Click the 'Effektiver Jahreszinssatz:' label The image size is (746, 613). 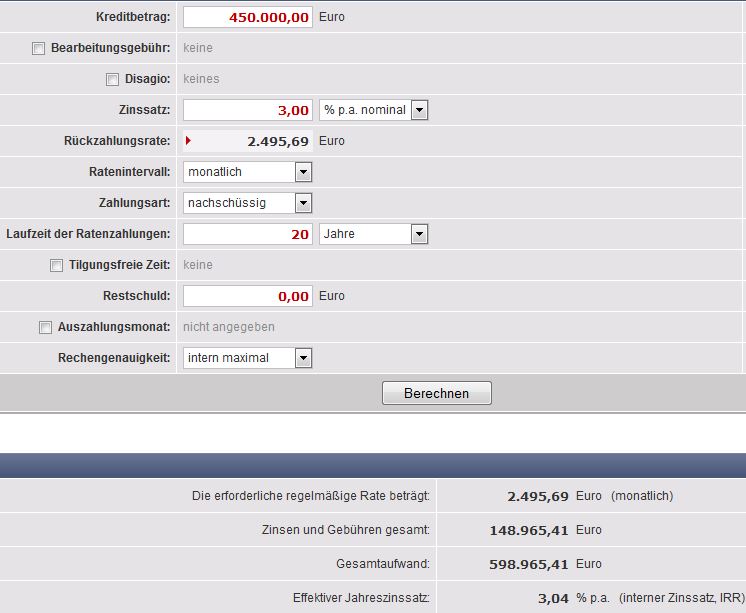(362, 598)
